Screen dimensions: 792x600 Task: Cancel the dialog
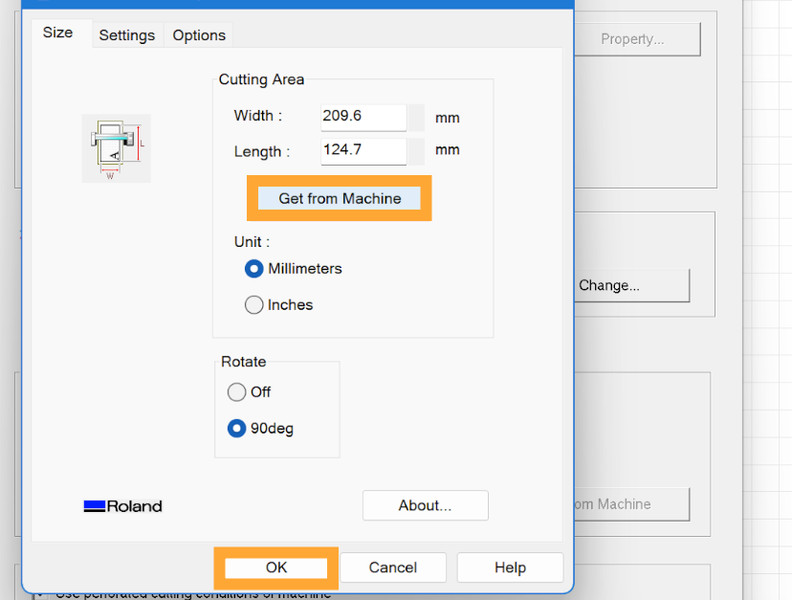click(393, 568)
